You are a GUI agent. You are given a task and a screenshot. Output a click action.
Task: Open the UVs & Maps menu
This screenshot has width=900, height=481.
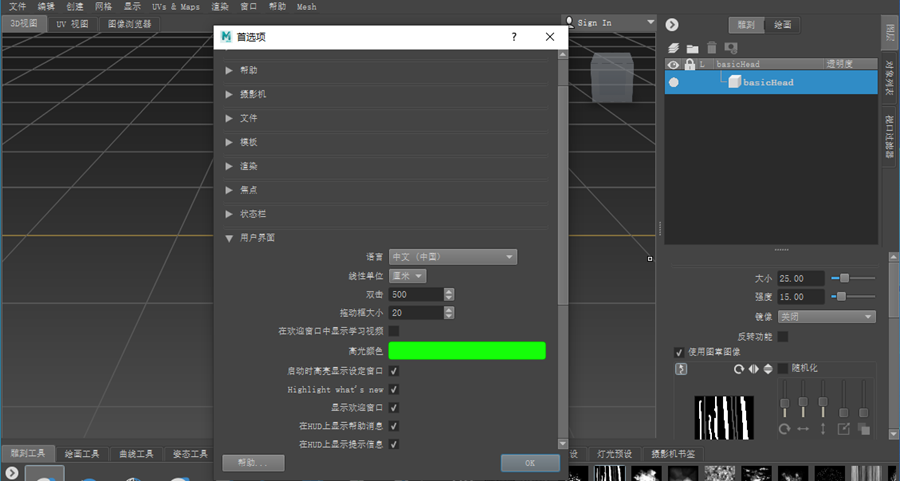(x=176, y=6)
